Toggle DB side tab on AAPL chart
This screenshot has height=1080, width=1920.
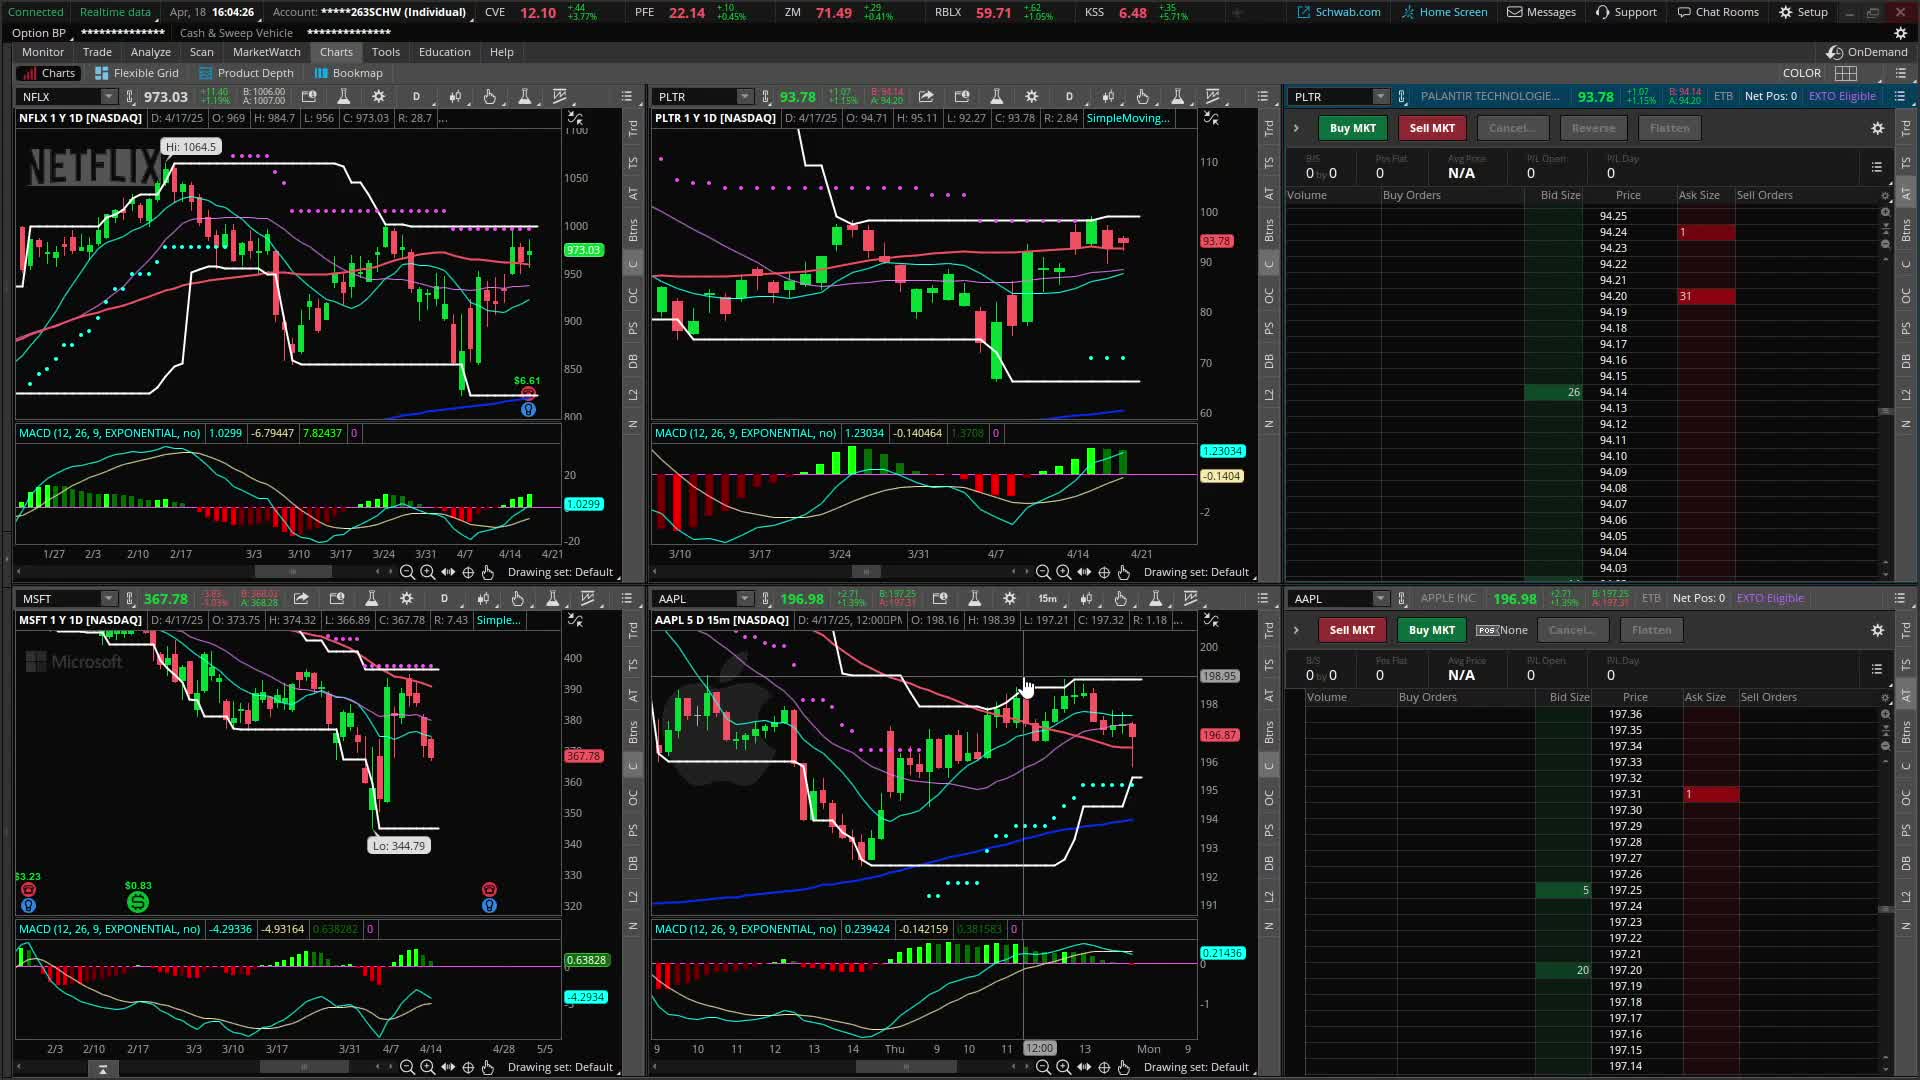coord(1269,862)
